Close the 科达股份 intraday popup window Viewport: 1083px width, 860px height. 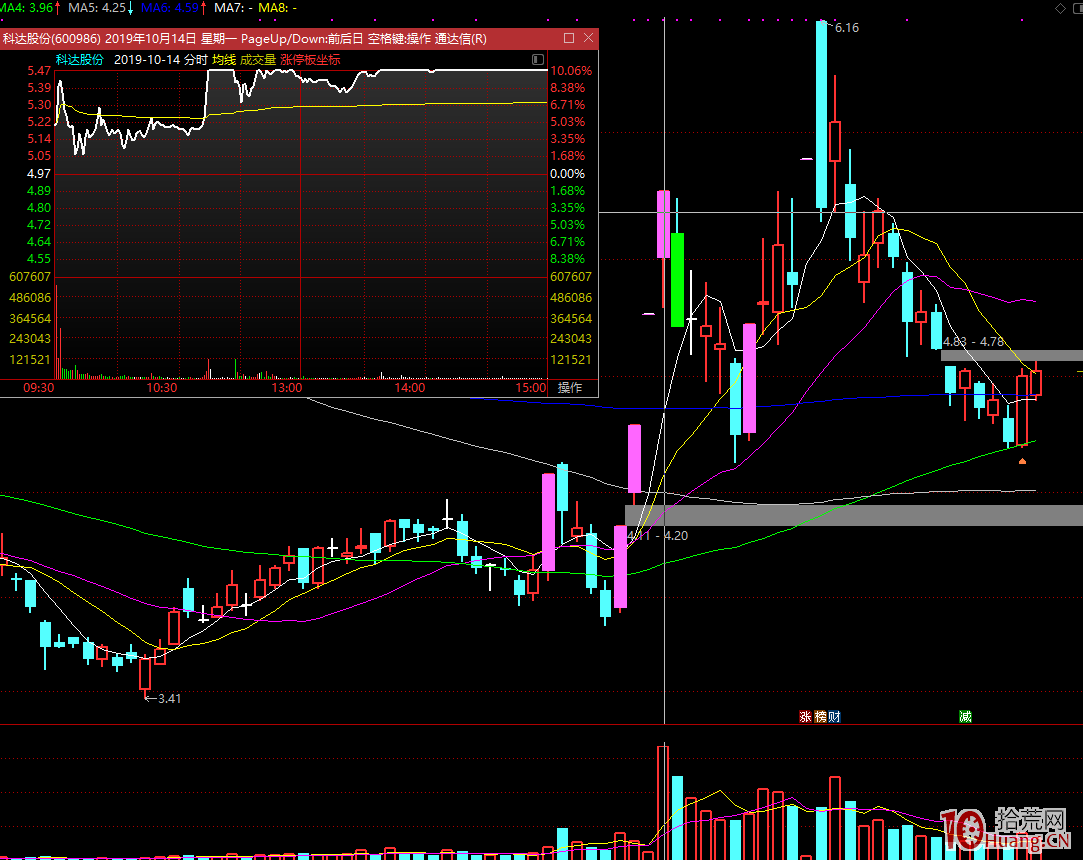pyautogui.click(x=588, y=38)
